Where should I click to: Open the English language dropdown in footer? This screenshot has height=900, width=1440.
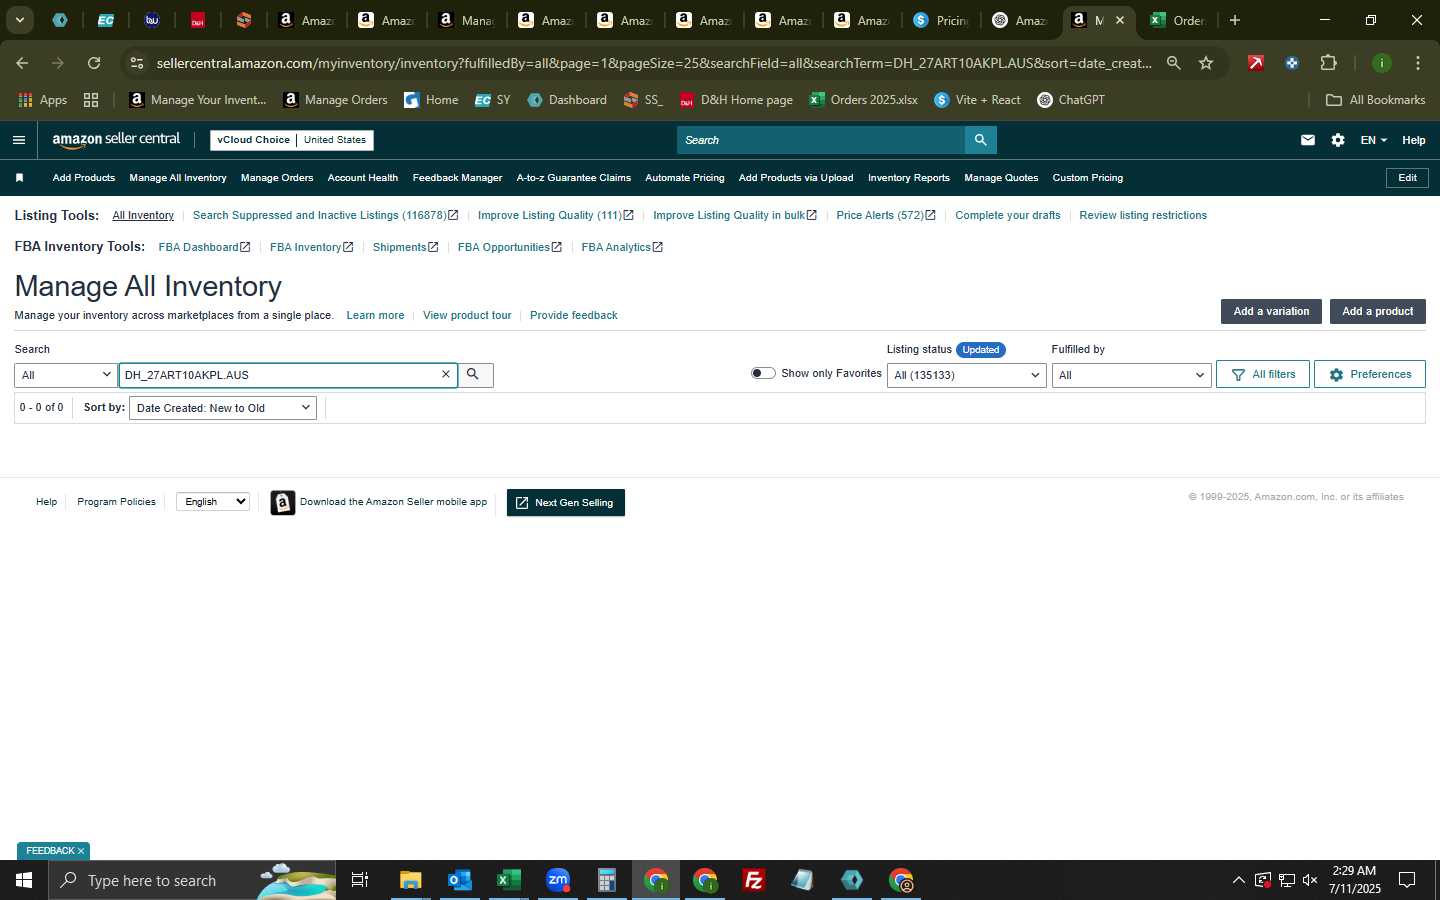click(x=213, y=502)
